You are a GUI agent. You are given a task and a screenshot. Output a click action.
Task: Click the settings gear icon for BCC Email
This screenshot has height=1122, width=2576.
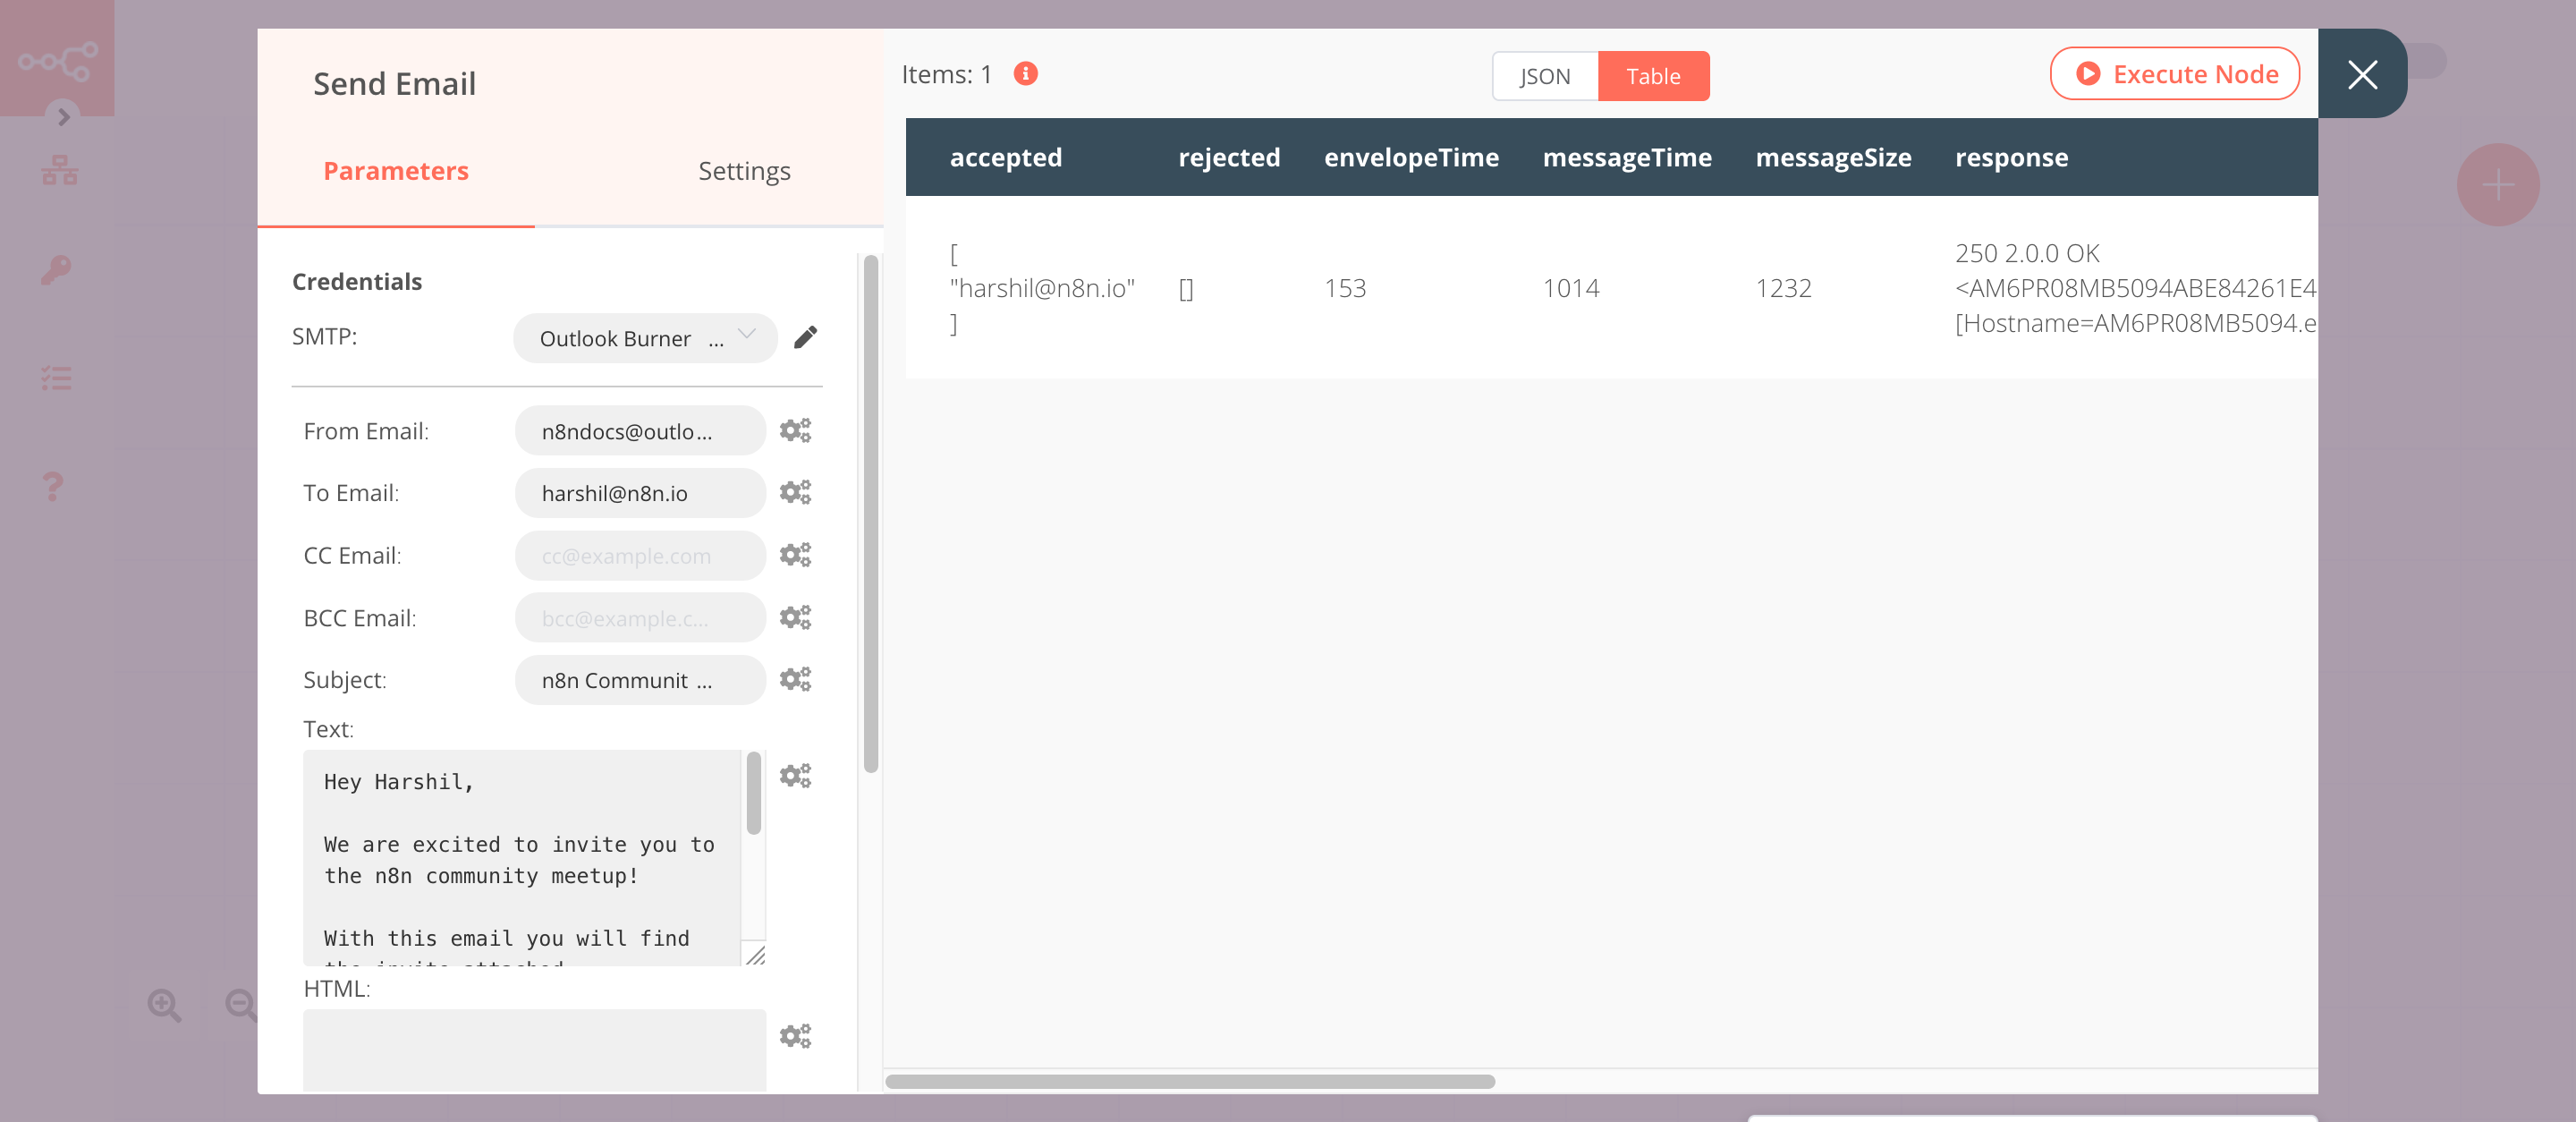[x=797, y=616]
